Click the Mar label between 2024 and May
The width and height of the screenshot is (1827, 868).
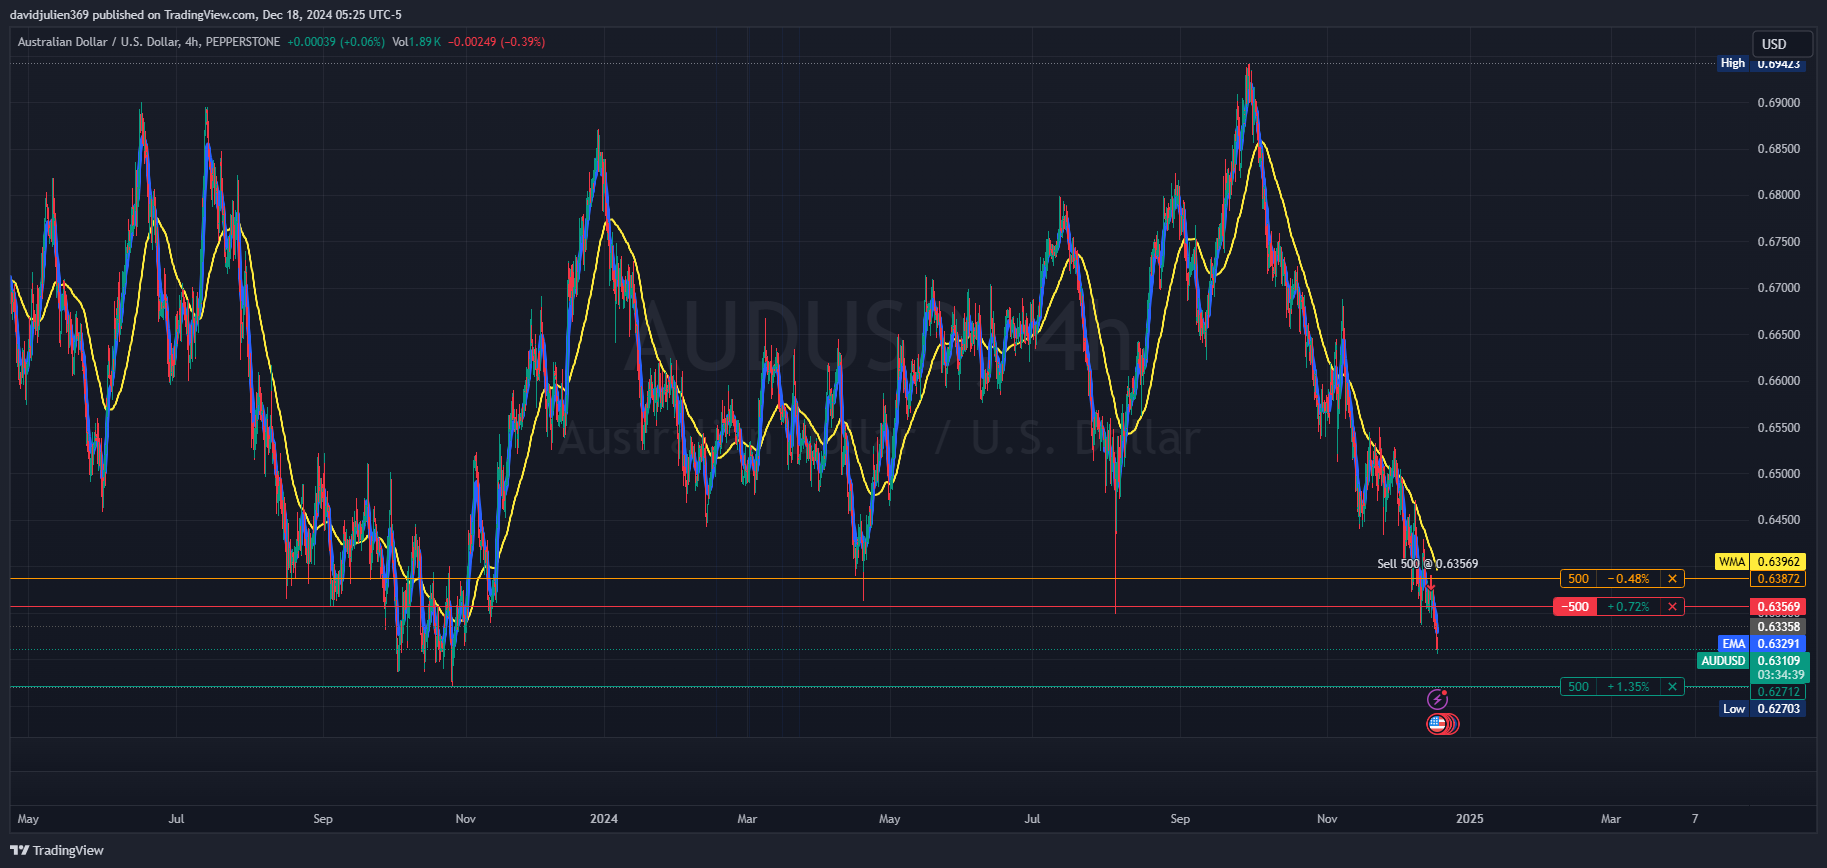pyautogui.click(x=747, y=819)
